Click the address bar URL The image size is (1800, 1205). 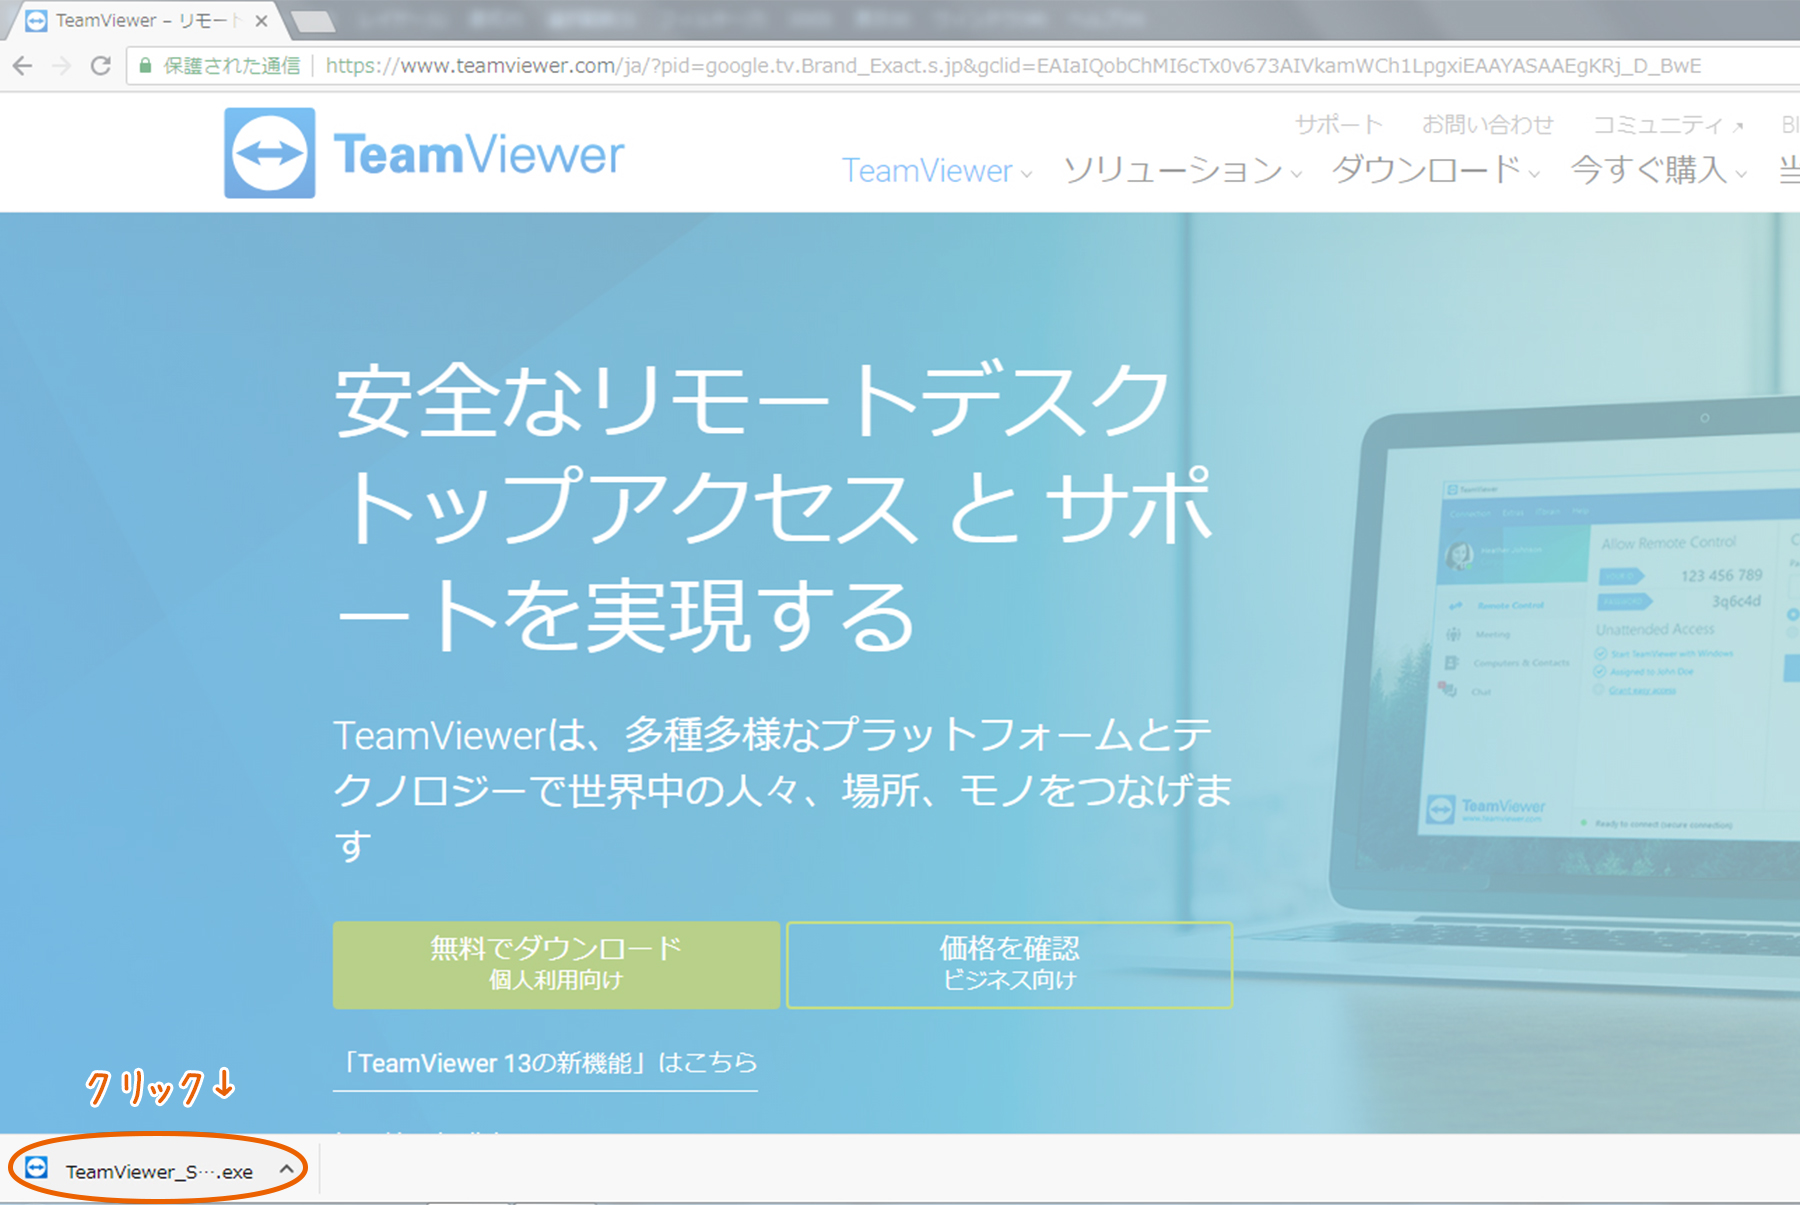pyautogui.click(x=1012, y=66)
